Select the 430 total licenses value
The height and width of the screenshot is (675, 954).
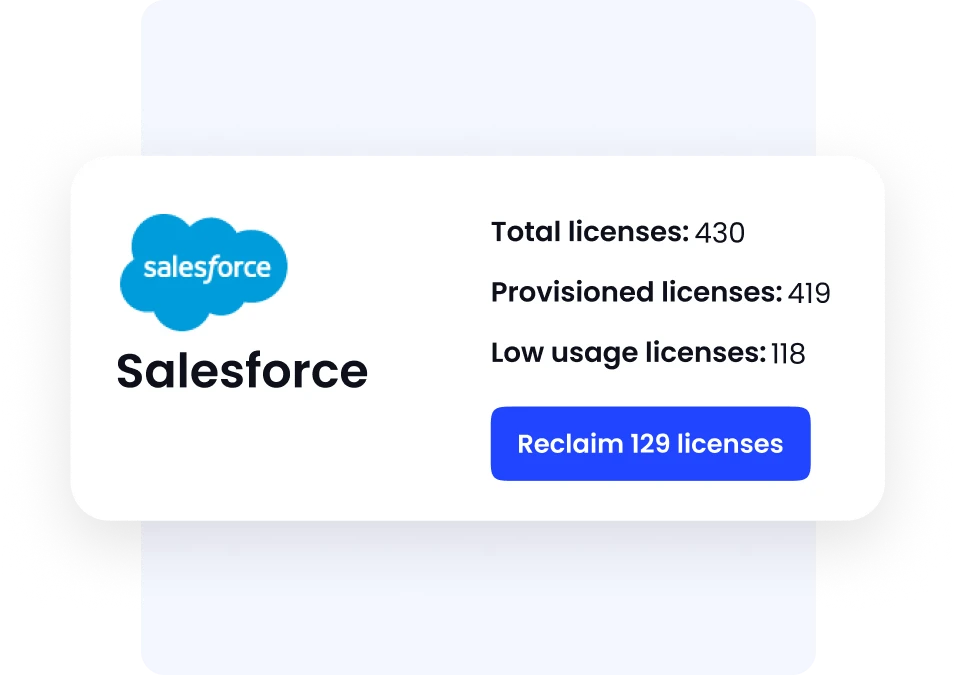click(x=720, y=233)
